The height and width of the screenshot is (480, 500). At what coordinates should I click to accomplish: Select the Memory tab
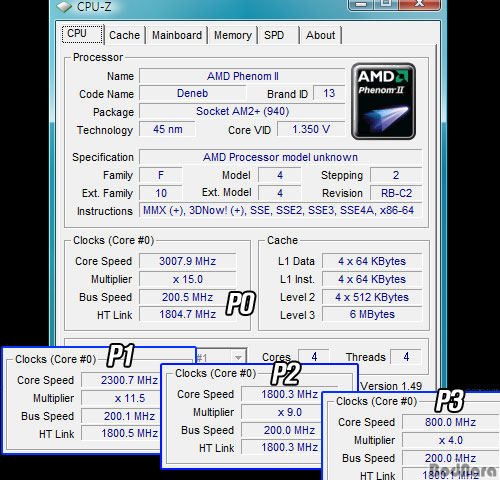click(x=233, y=35)
